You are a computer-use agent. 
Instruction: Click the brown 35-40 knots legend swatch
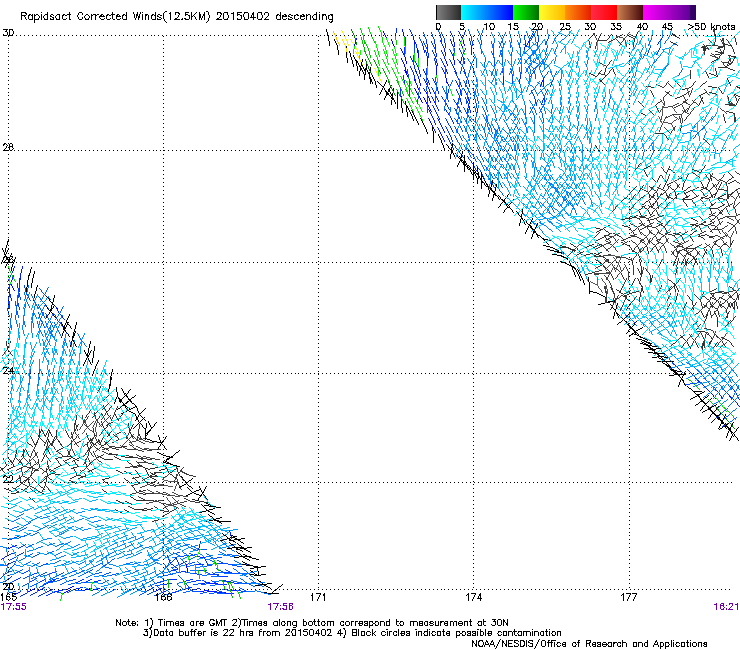(x=630, y=12)
